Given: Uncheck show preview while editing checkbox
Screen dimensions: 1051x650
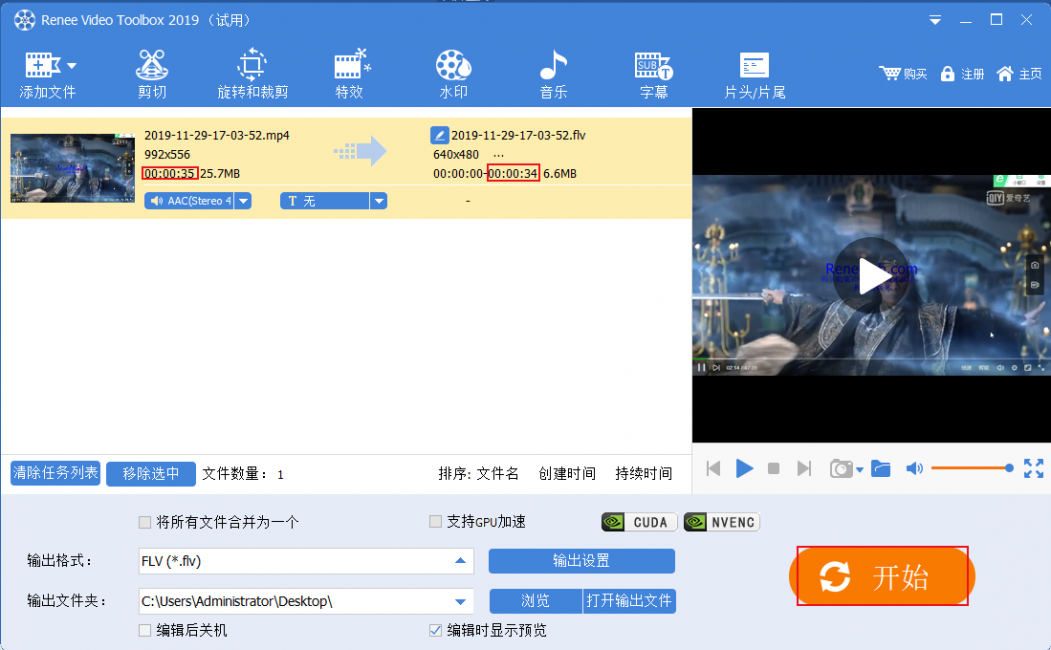Looking at the screenshot, I should [436, 630].
